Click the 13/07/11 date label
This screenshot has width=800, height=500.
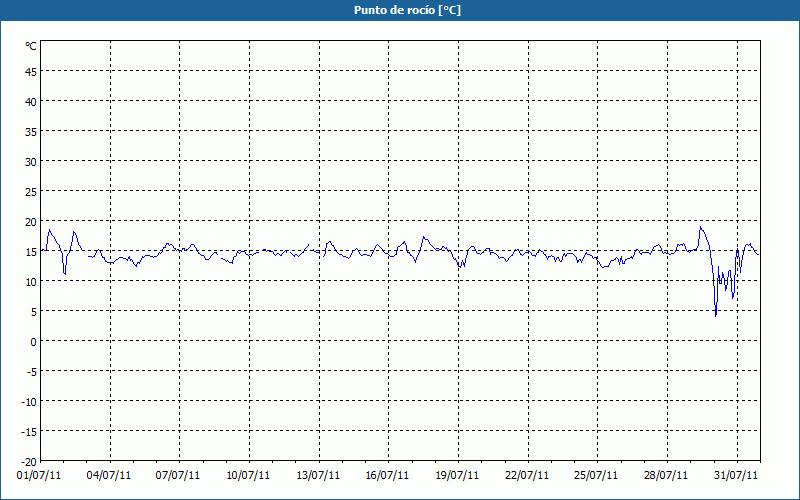318,476
